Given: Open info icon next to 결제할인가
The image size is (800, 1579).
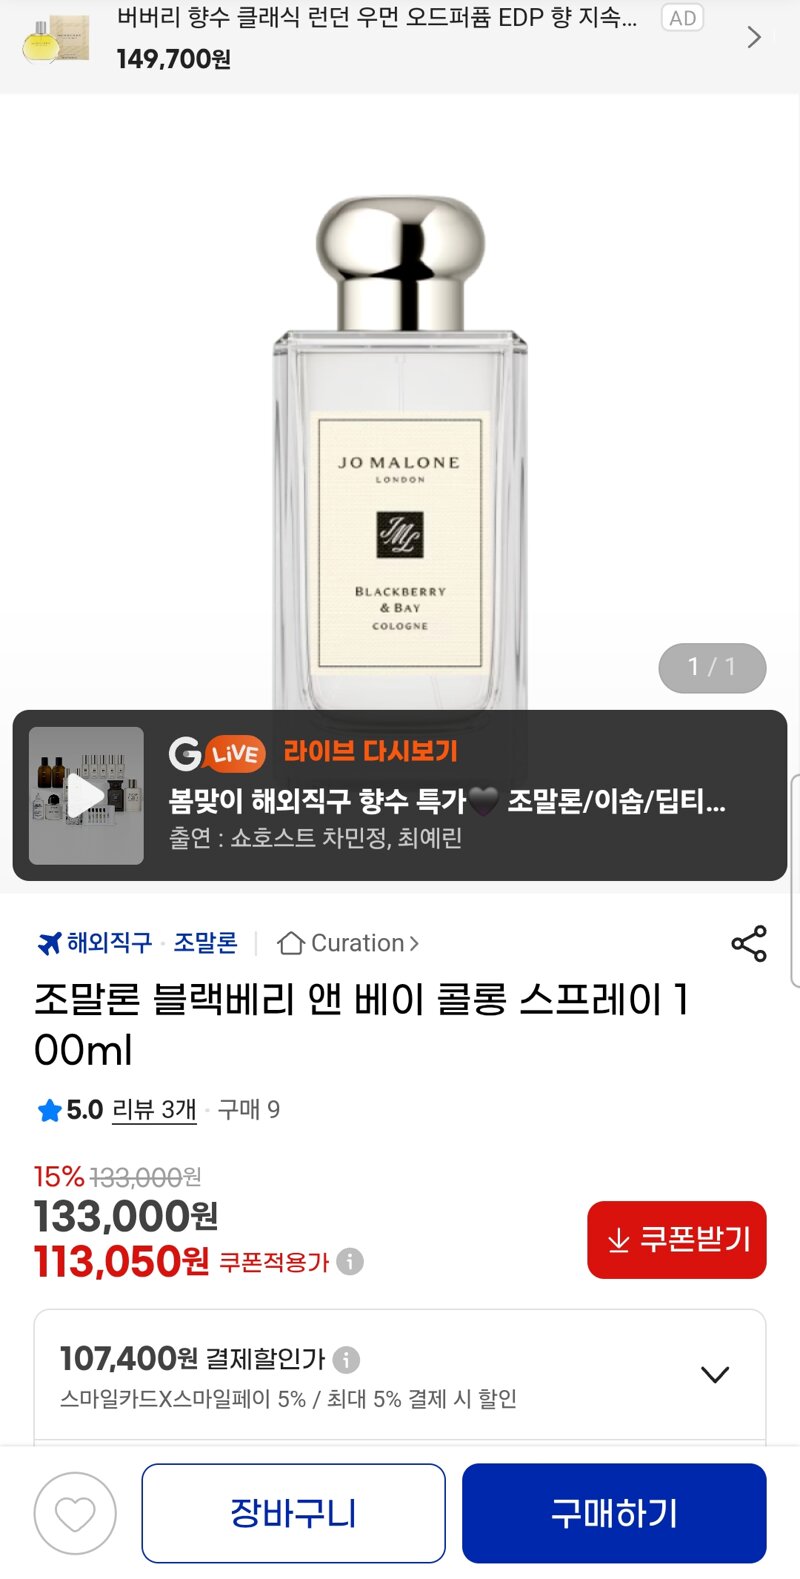Looking at the screenshot, I should pyautogui.click(x=346, y=1360).
